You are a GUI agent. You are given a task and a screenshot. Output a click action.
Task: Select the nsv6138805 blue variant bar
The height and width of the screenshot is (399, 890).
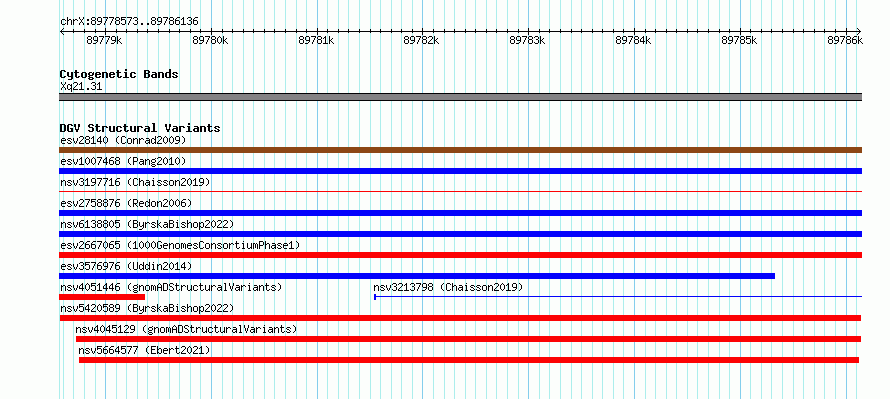point(460,234)
